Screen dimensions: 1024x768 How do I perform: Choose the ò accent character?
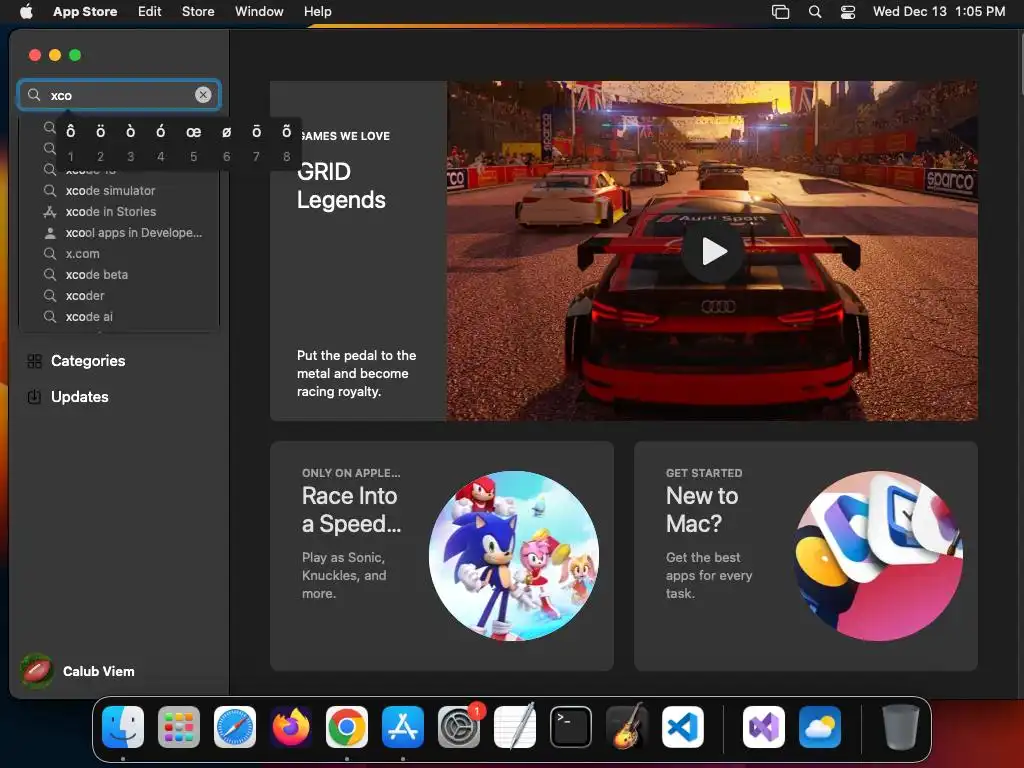point(131,132)
